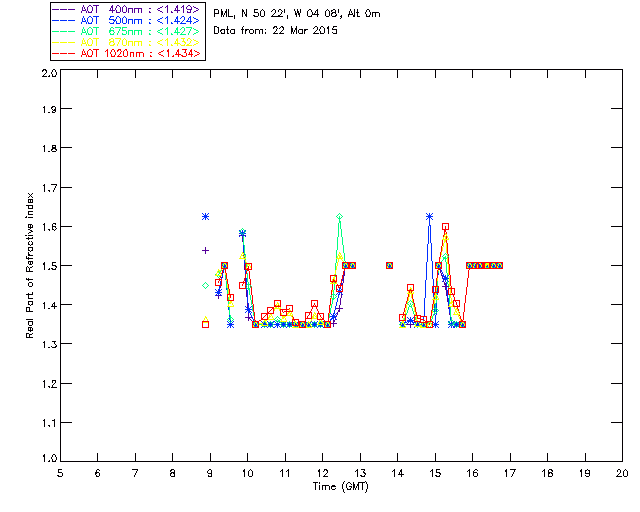Click the isolated purple plus point near 9 GMT
The height and width of the screenshot is (512, 640).
[x=206, y=250]
